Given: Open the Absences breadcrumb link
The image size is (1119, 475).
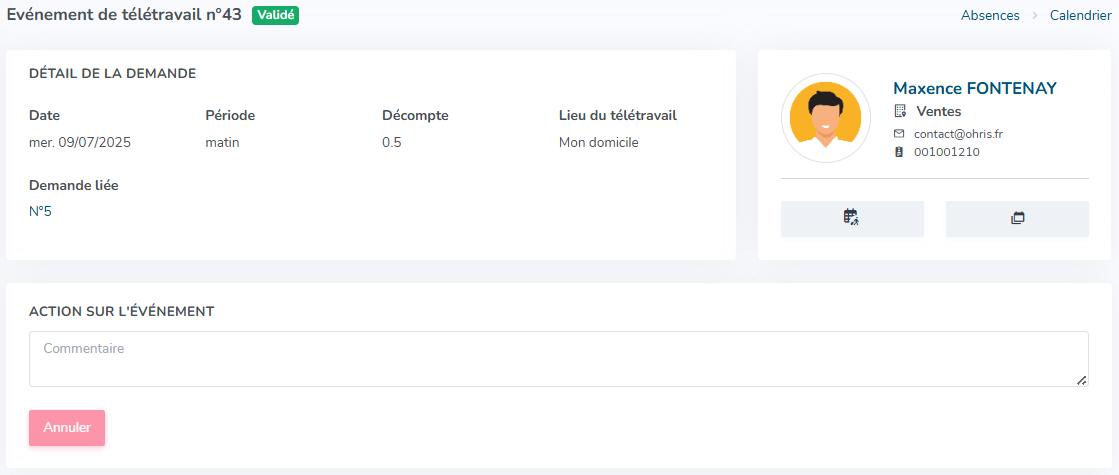Looking at the screenshot, I should point(990,15).
